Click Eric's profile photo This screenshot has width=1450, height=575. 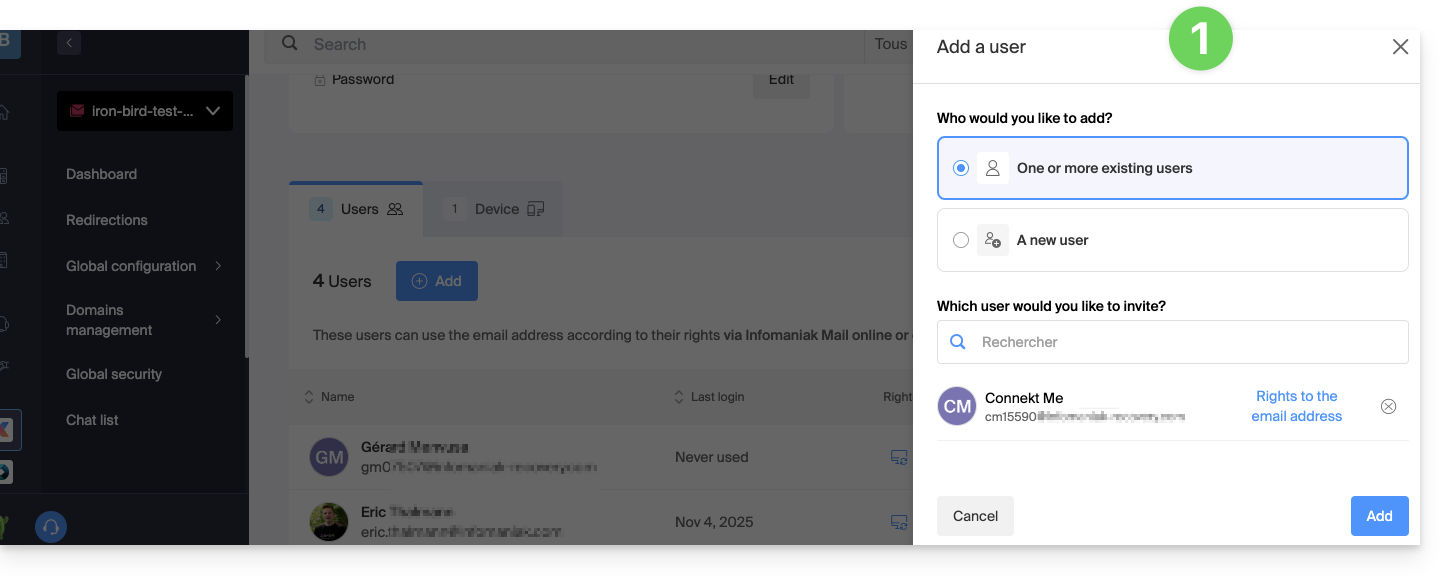click(x=329, y=522)
